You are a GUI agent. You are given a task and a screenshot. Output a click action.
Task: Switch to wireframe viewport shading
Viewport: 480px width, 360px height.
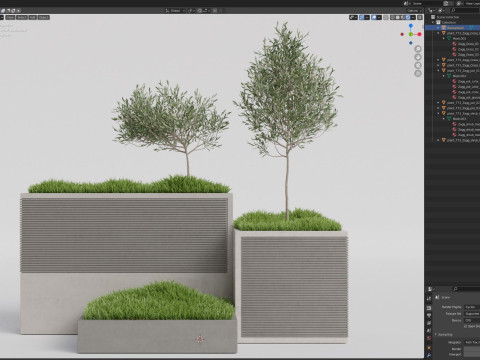(393, 17)
